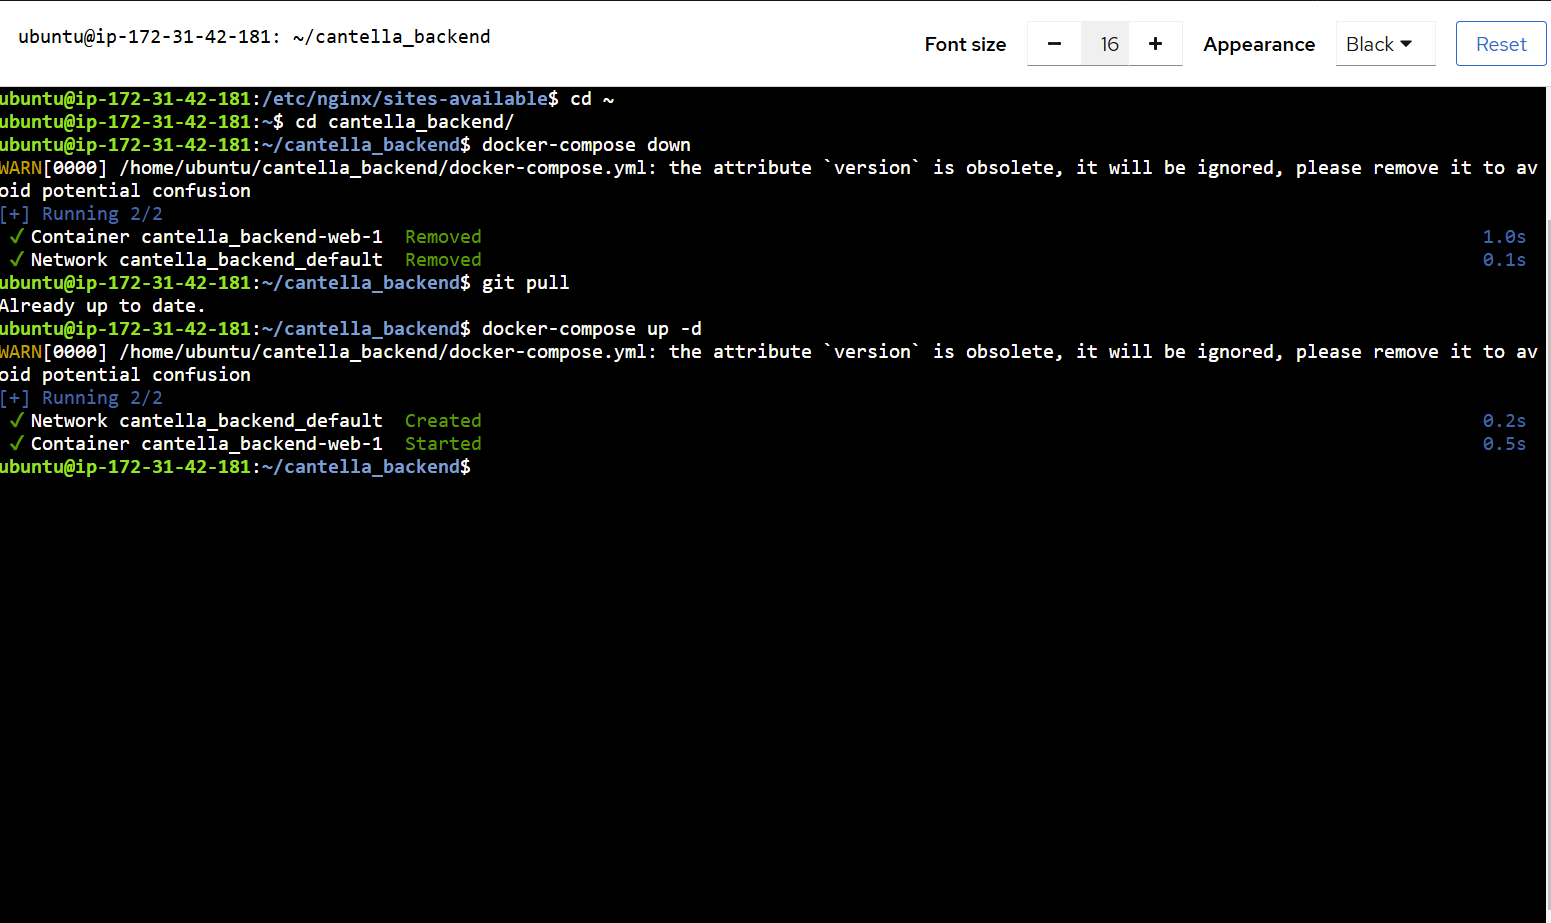Click the last empty prompt line in terminal
This screenshot has height=923, width=1551.
point(236,467)
